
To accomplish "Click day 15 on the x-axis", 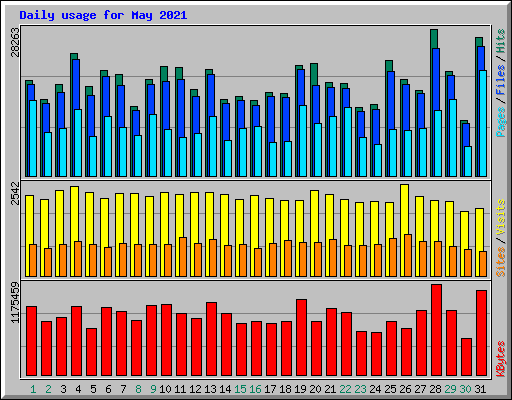I will click(x=240, y=389).
